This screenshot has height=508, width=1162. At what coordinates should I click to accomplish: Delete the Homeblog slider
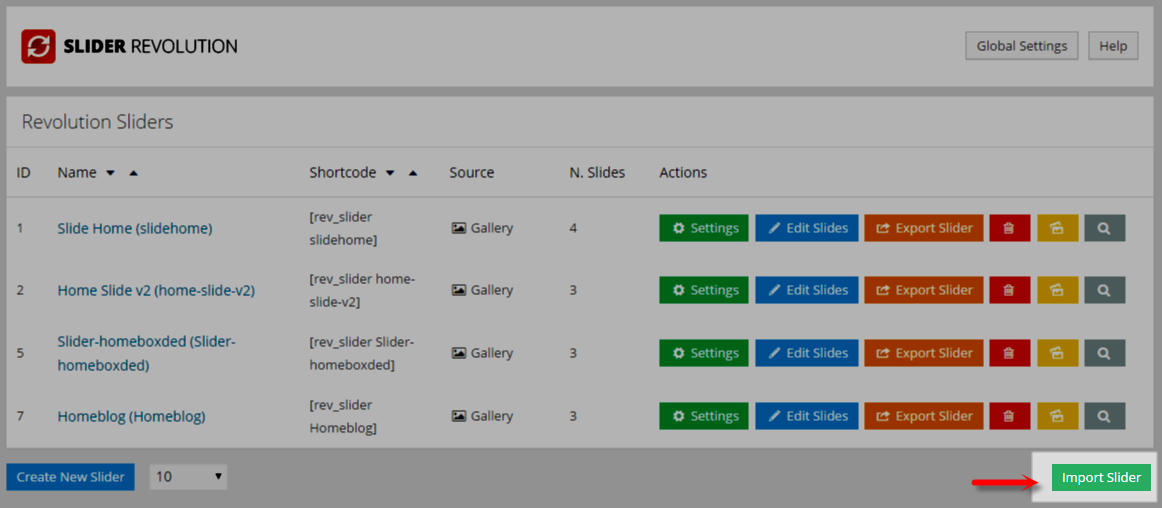point(1009,416)
